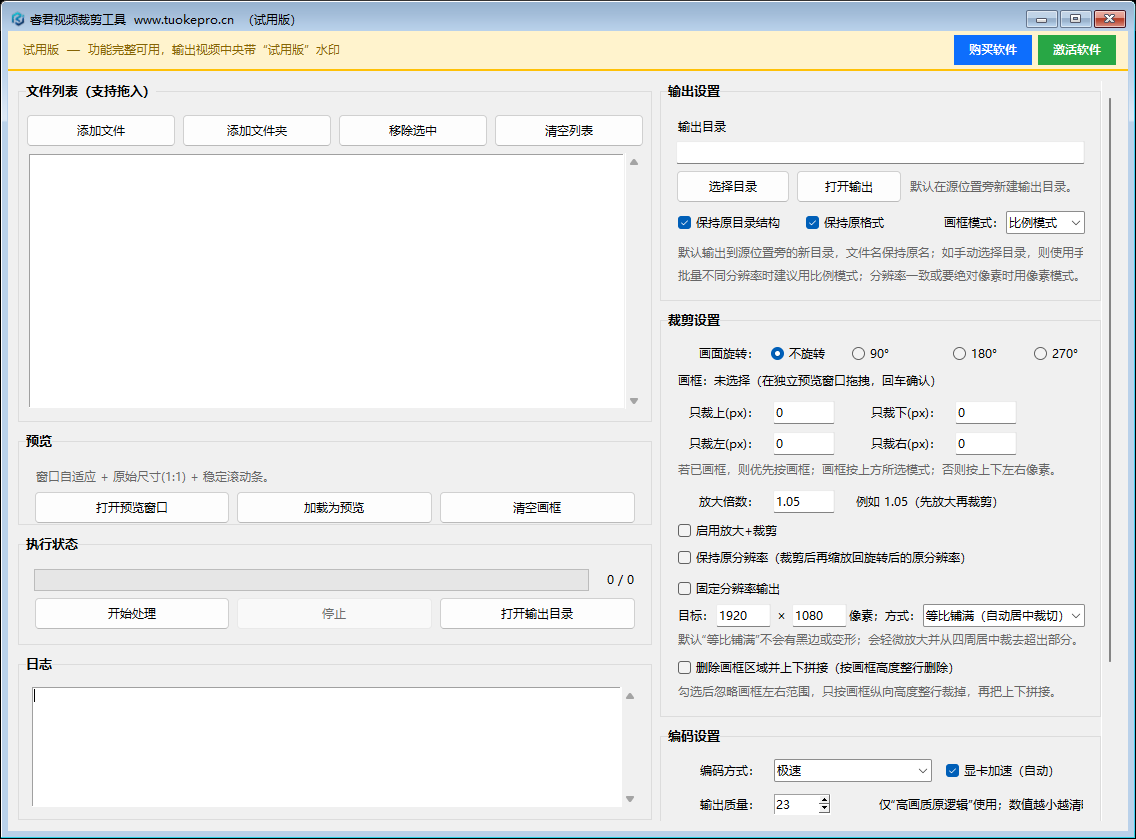1136x839 pixels.
Task: Click 移除选中 button
Action: (413, 130)
